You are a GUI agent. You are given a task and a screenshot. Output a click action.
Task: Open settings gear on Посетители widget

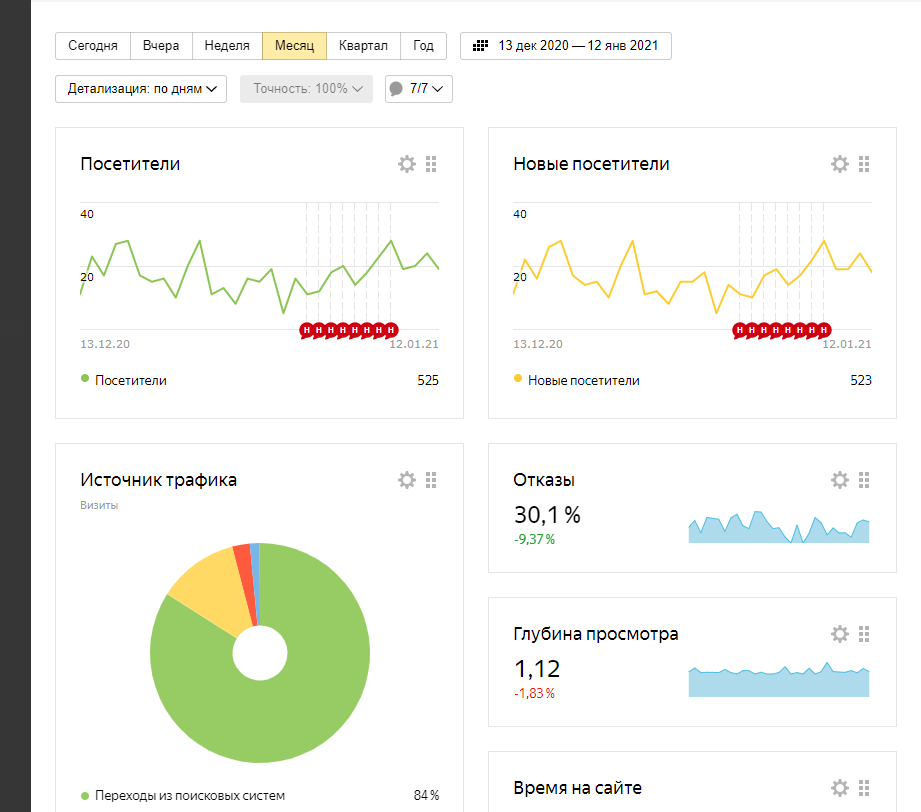tap(406, 164)
